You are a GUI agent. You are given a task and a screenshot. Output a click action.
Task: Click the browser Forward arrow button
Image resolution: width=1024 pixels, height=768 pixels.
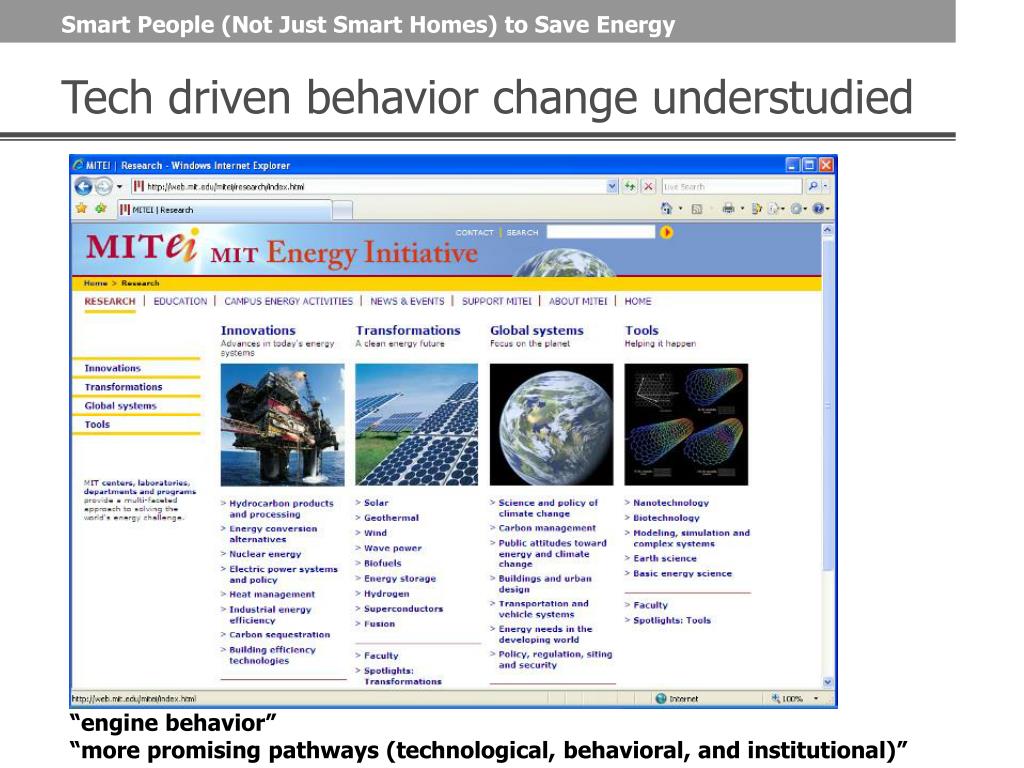point(104,187)
